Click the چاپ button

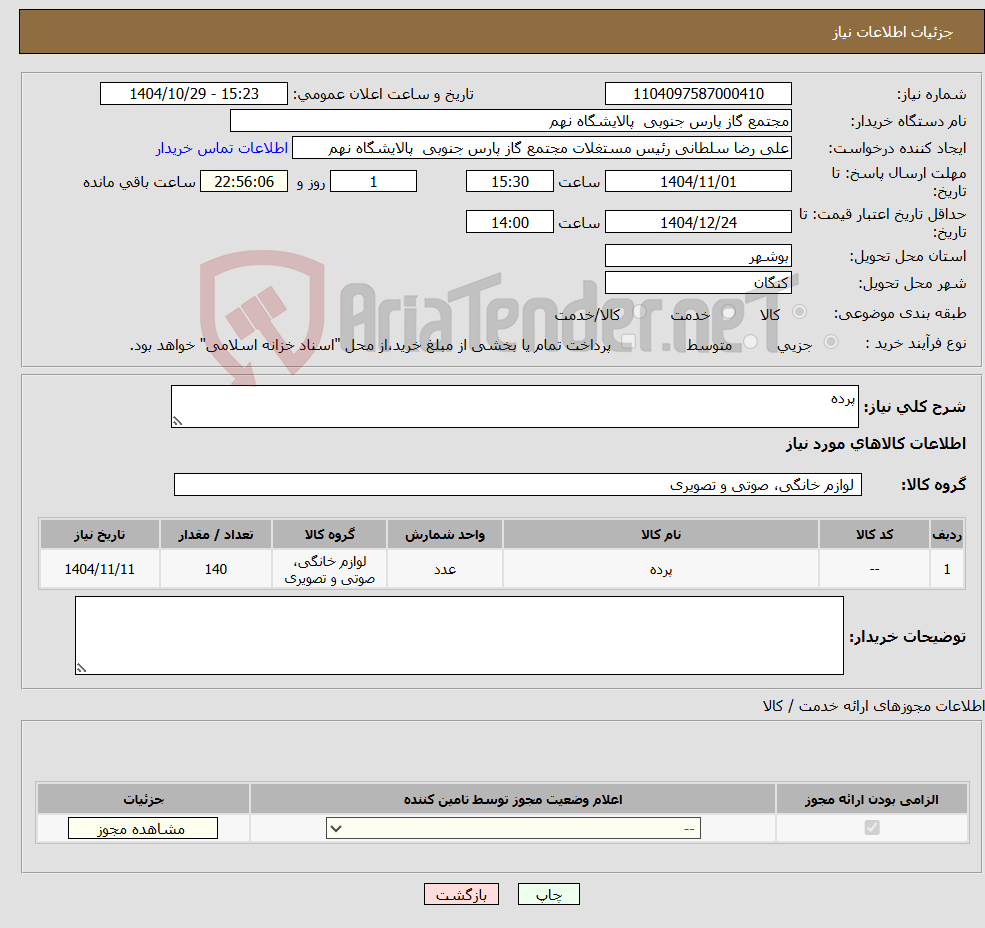click(548, 894)
